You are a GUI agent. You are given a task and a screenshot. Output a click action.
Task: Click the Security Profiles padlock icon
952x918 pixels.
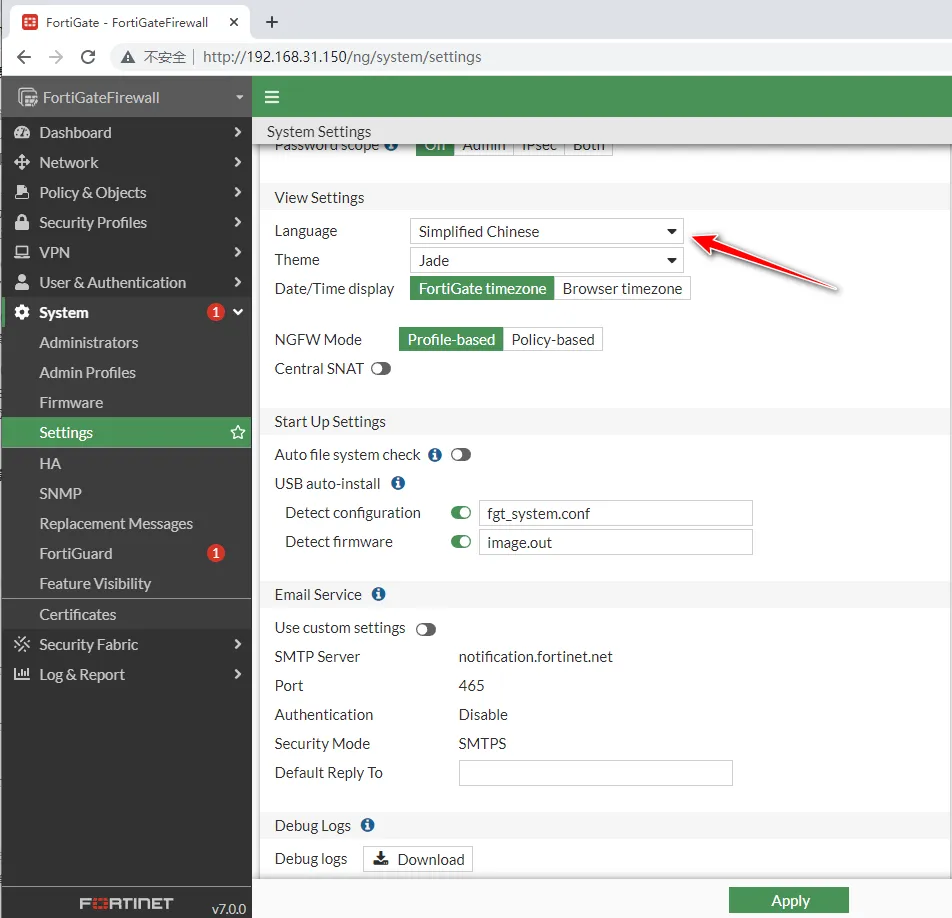pyautogui.click(x=22, y=222)
